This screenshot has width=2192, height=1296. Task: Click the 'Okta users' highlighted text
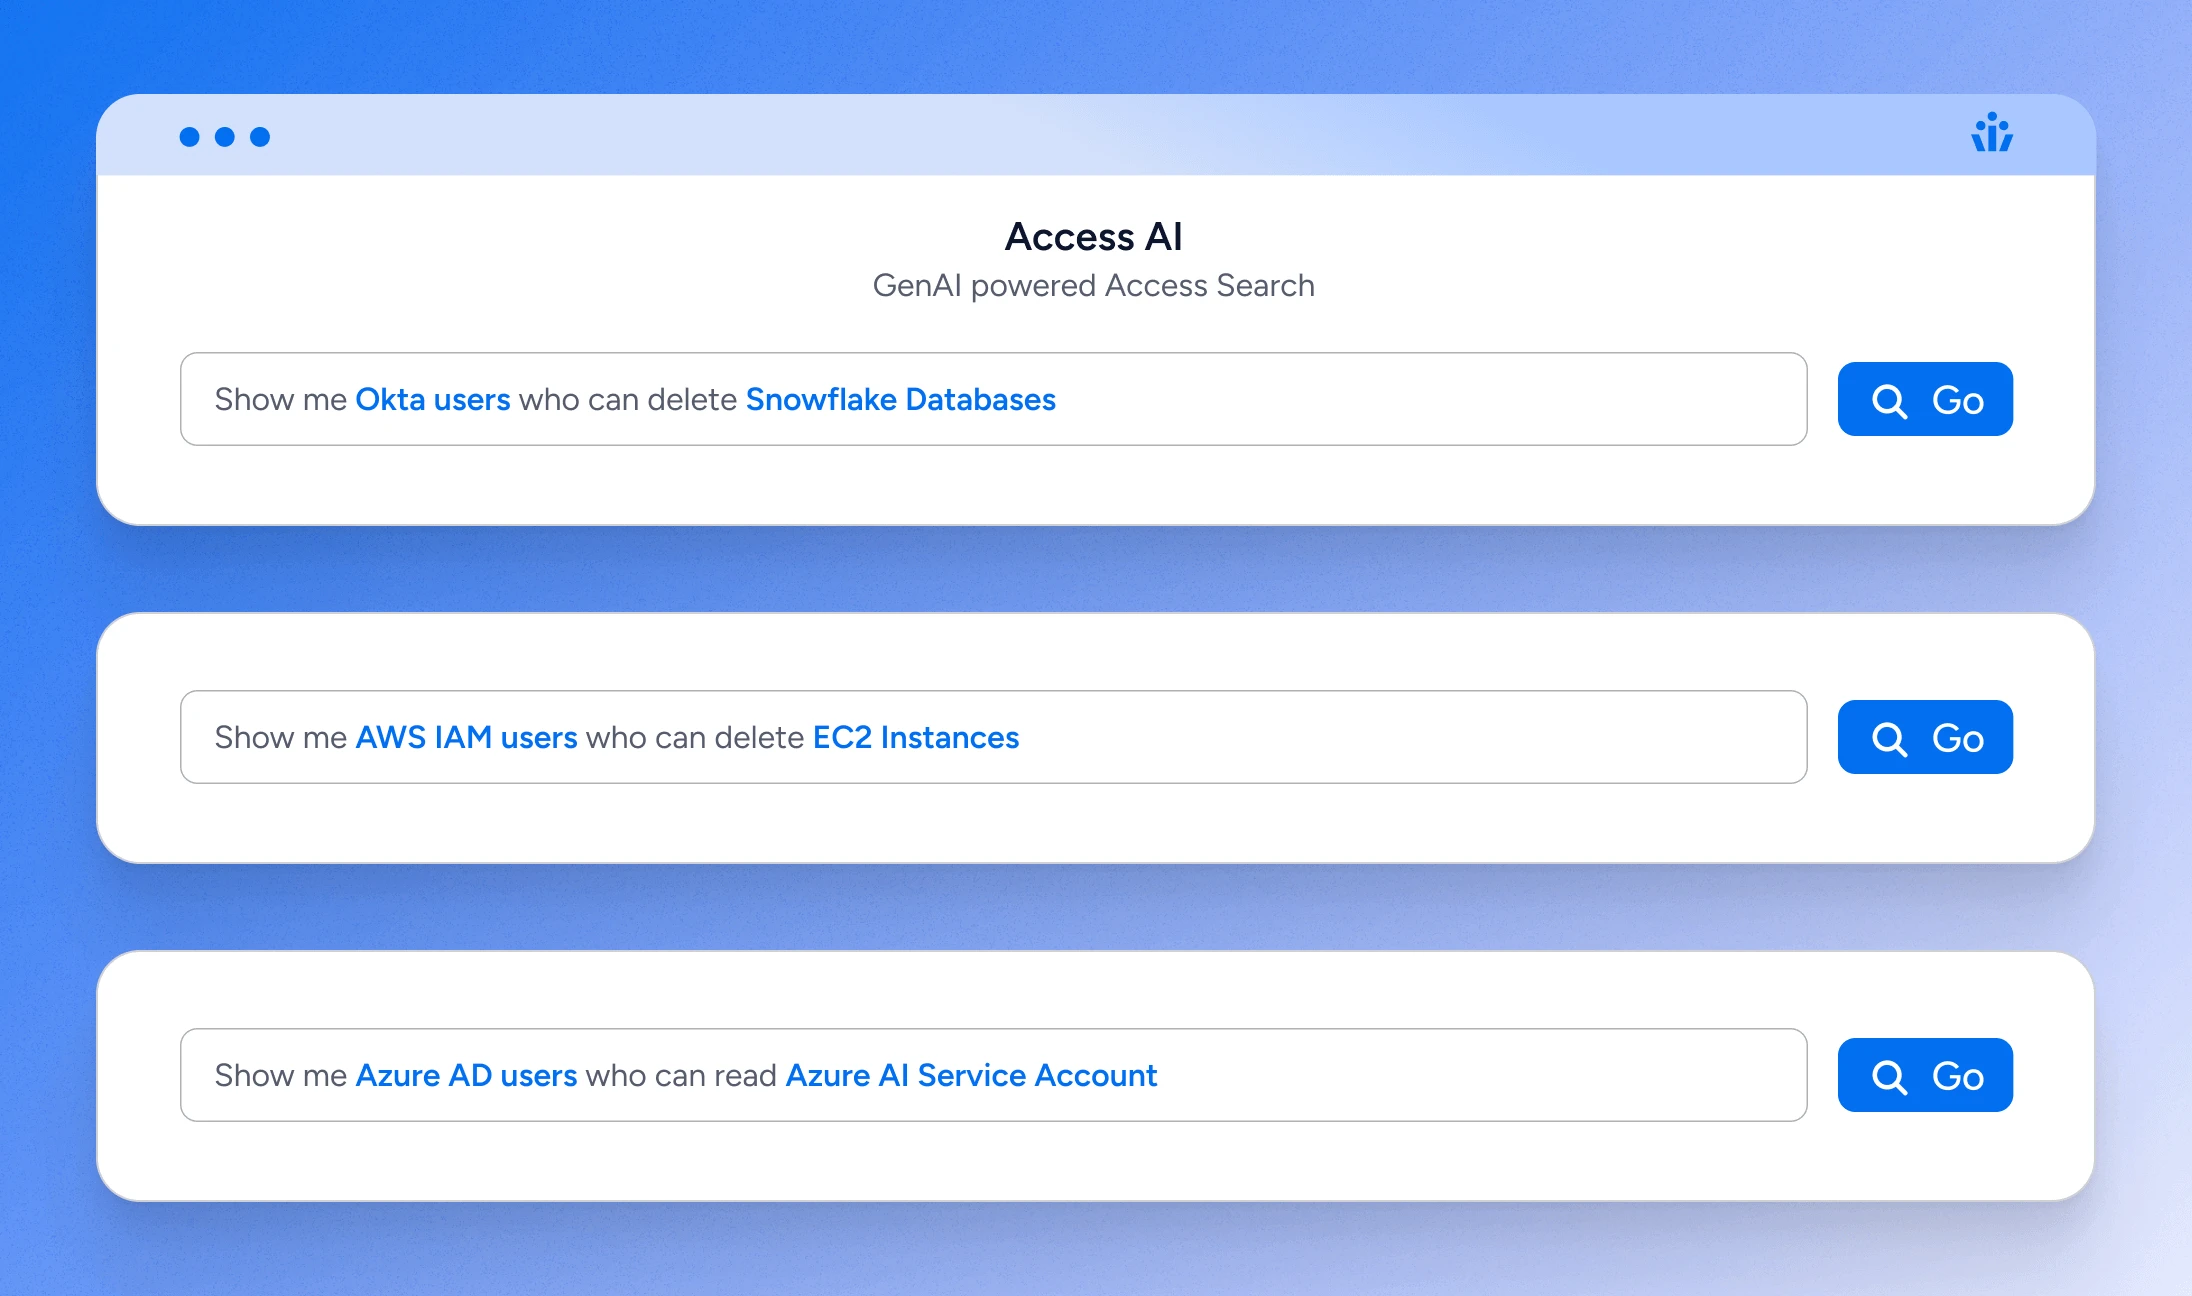(433, 399)
